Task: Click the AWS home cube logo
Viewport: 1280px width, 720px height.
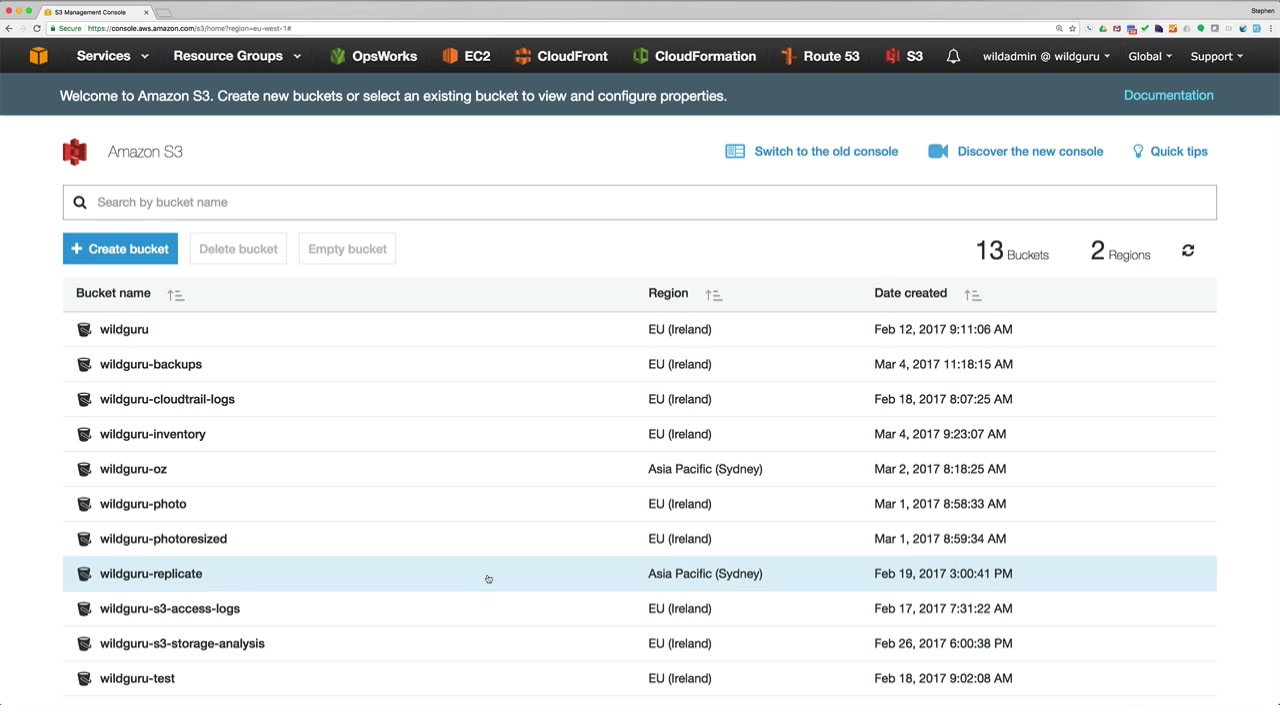Action: [39, 56]
